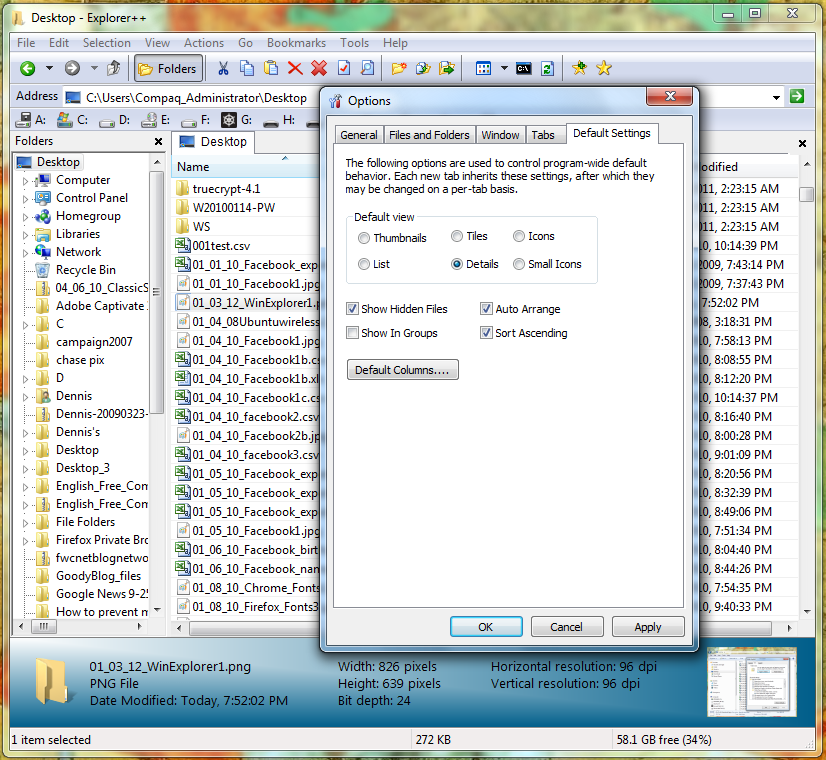Image resolution: width=826 pixels, height=760 pixels.
Task: Select Thumbnails default view
Action: [x=392, y=238]
